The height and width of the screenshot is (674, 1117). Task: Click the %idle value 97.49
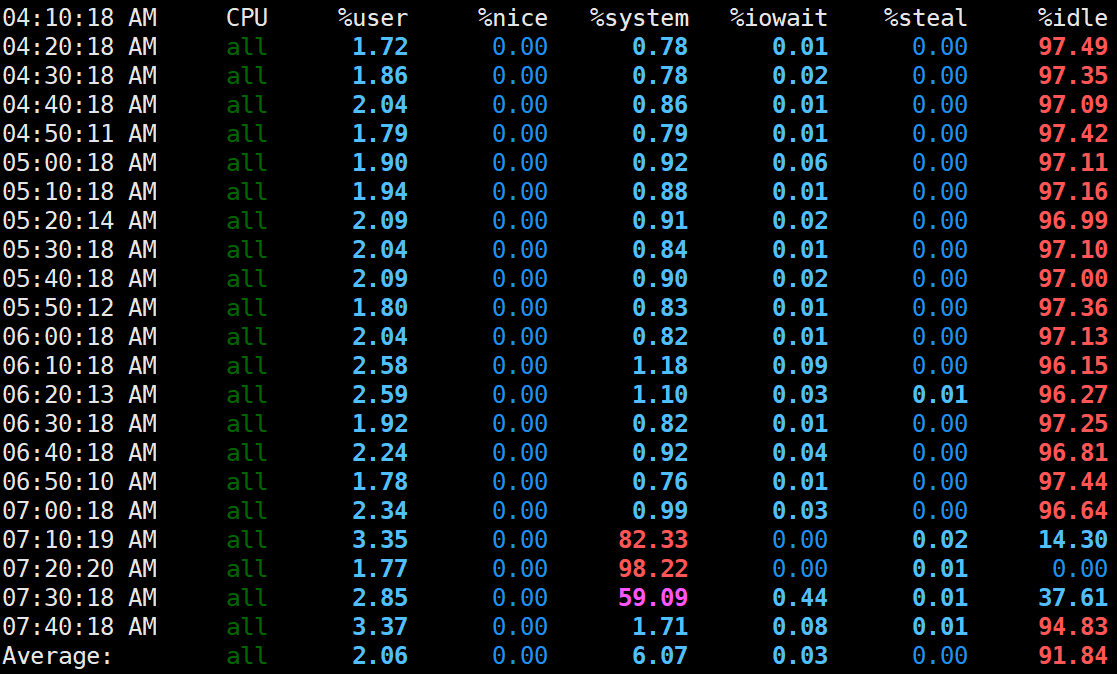click(1073, 46)
